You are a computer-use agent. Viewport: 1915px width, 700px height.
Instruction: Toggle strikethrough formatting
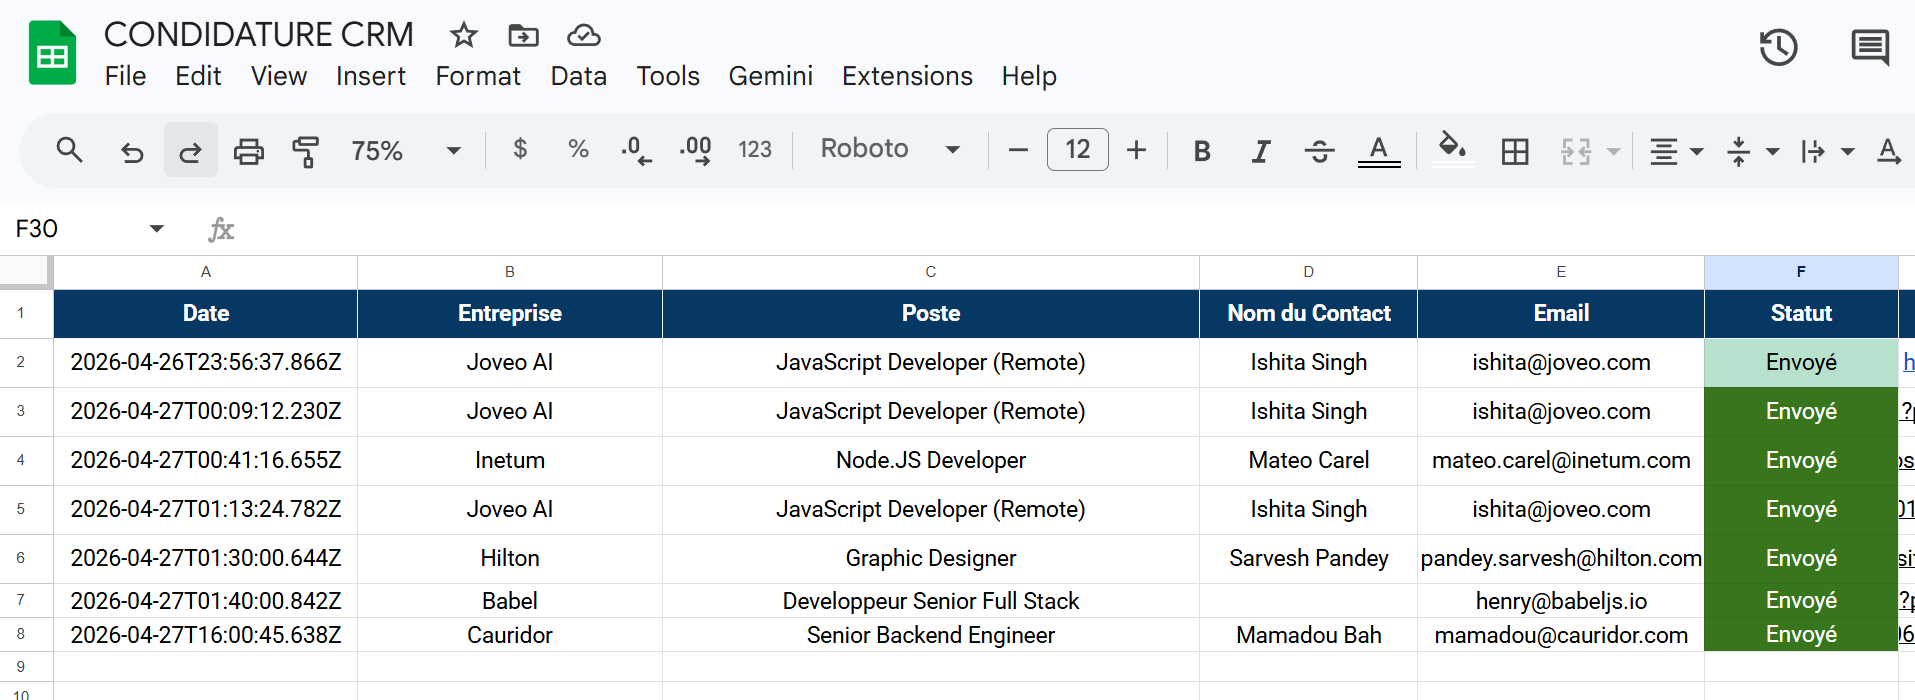pos(1319,151)
